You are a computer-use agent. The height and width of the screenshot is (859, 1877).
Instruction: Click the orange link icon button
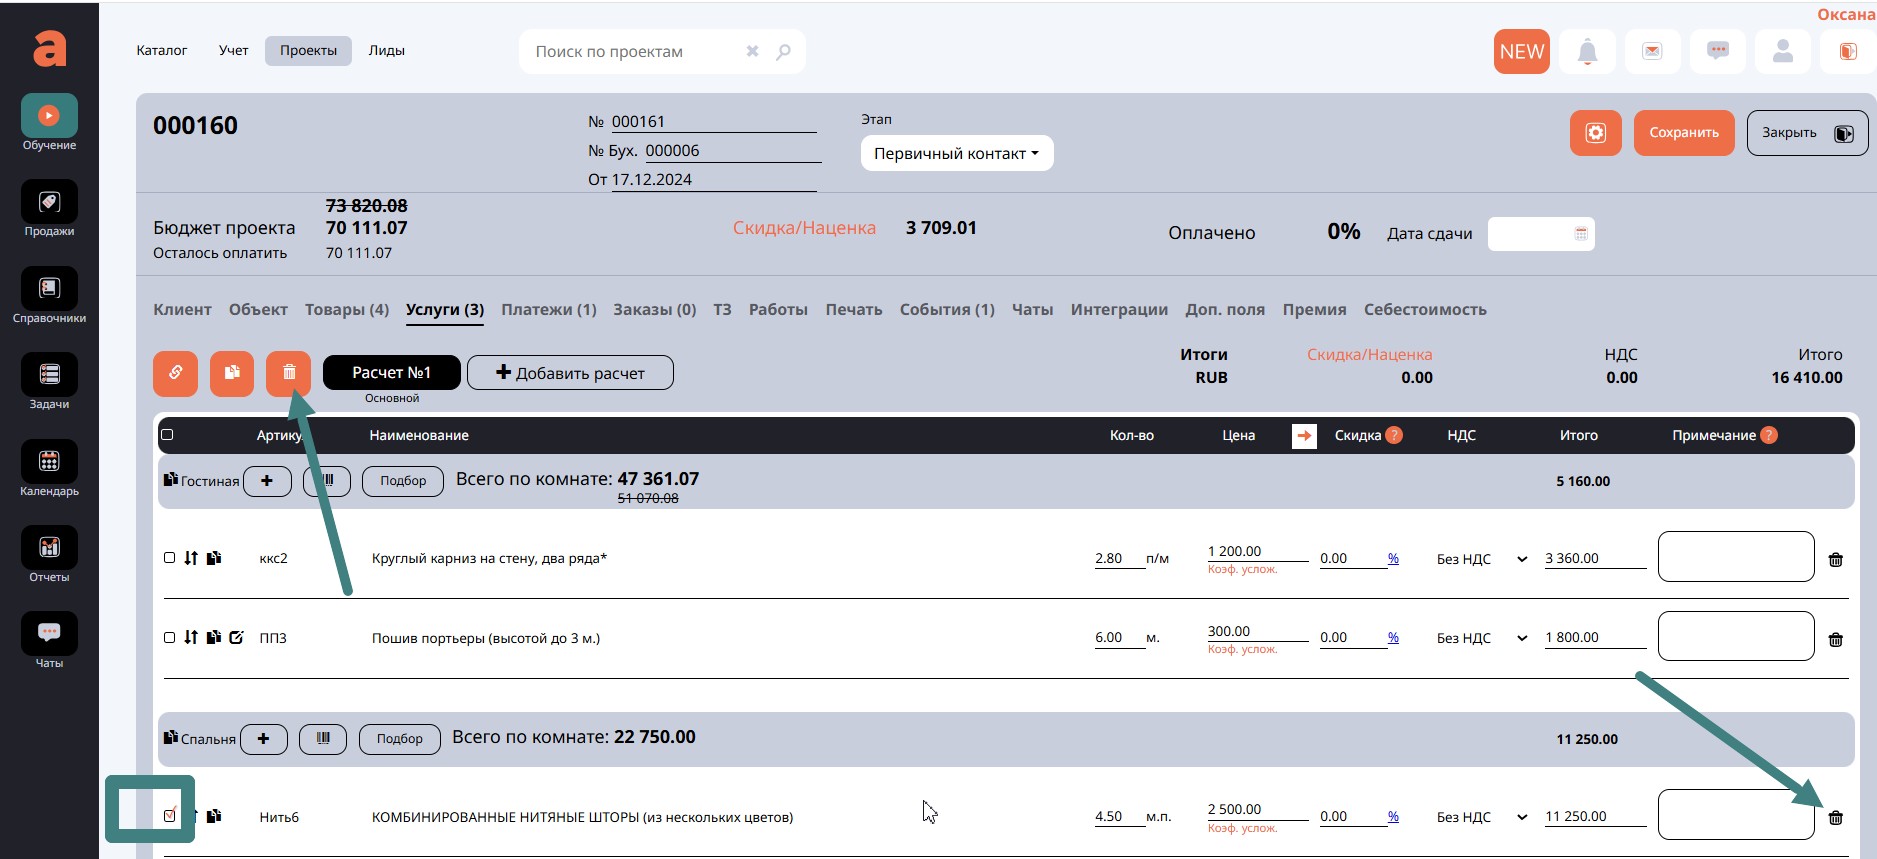(175, 373)
